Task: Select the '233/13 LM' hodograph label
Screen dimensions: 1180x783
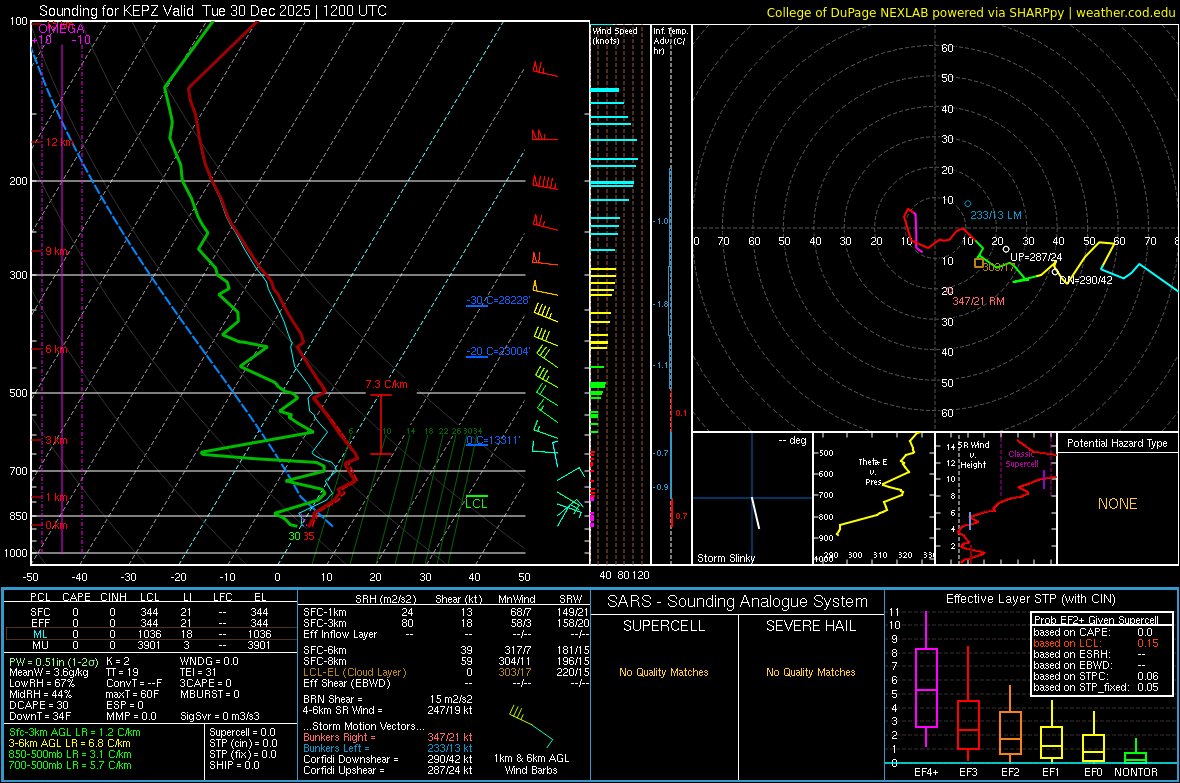Action: (x=996, y=215)
